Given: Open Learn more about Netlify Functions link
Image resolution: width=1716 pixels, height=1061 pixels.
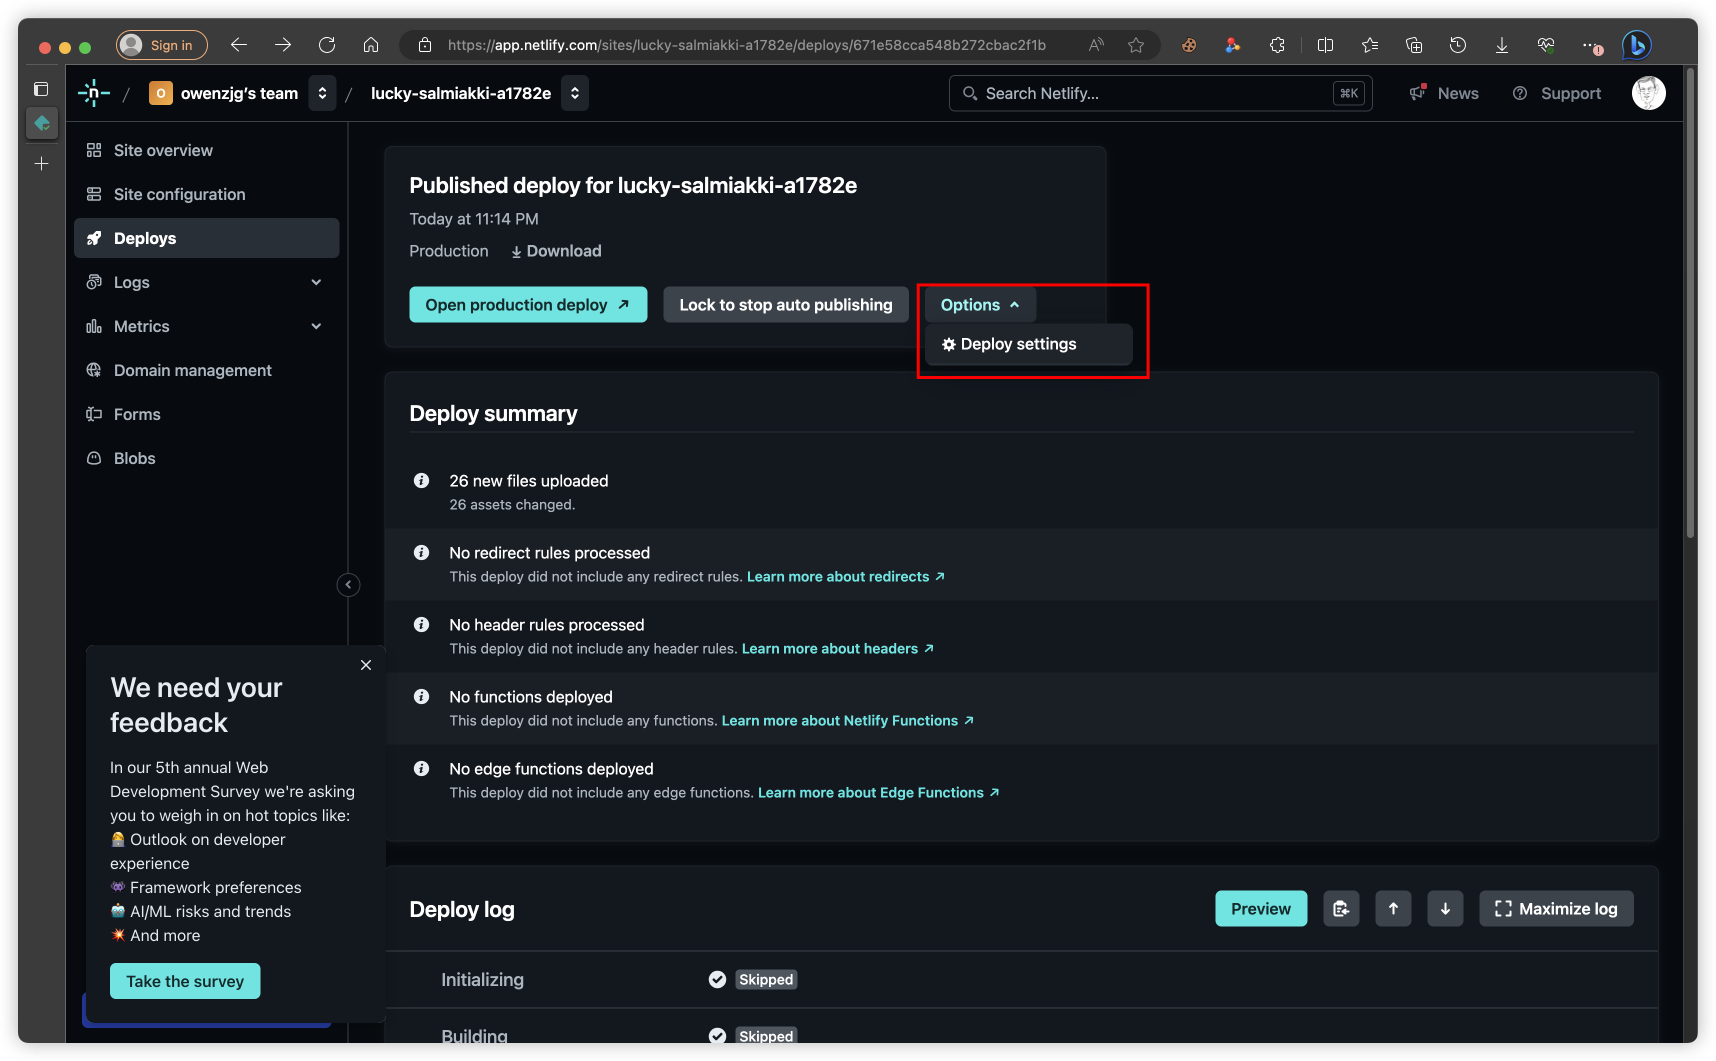Looking at the screenshot, I should point(848,721).
